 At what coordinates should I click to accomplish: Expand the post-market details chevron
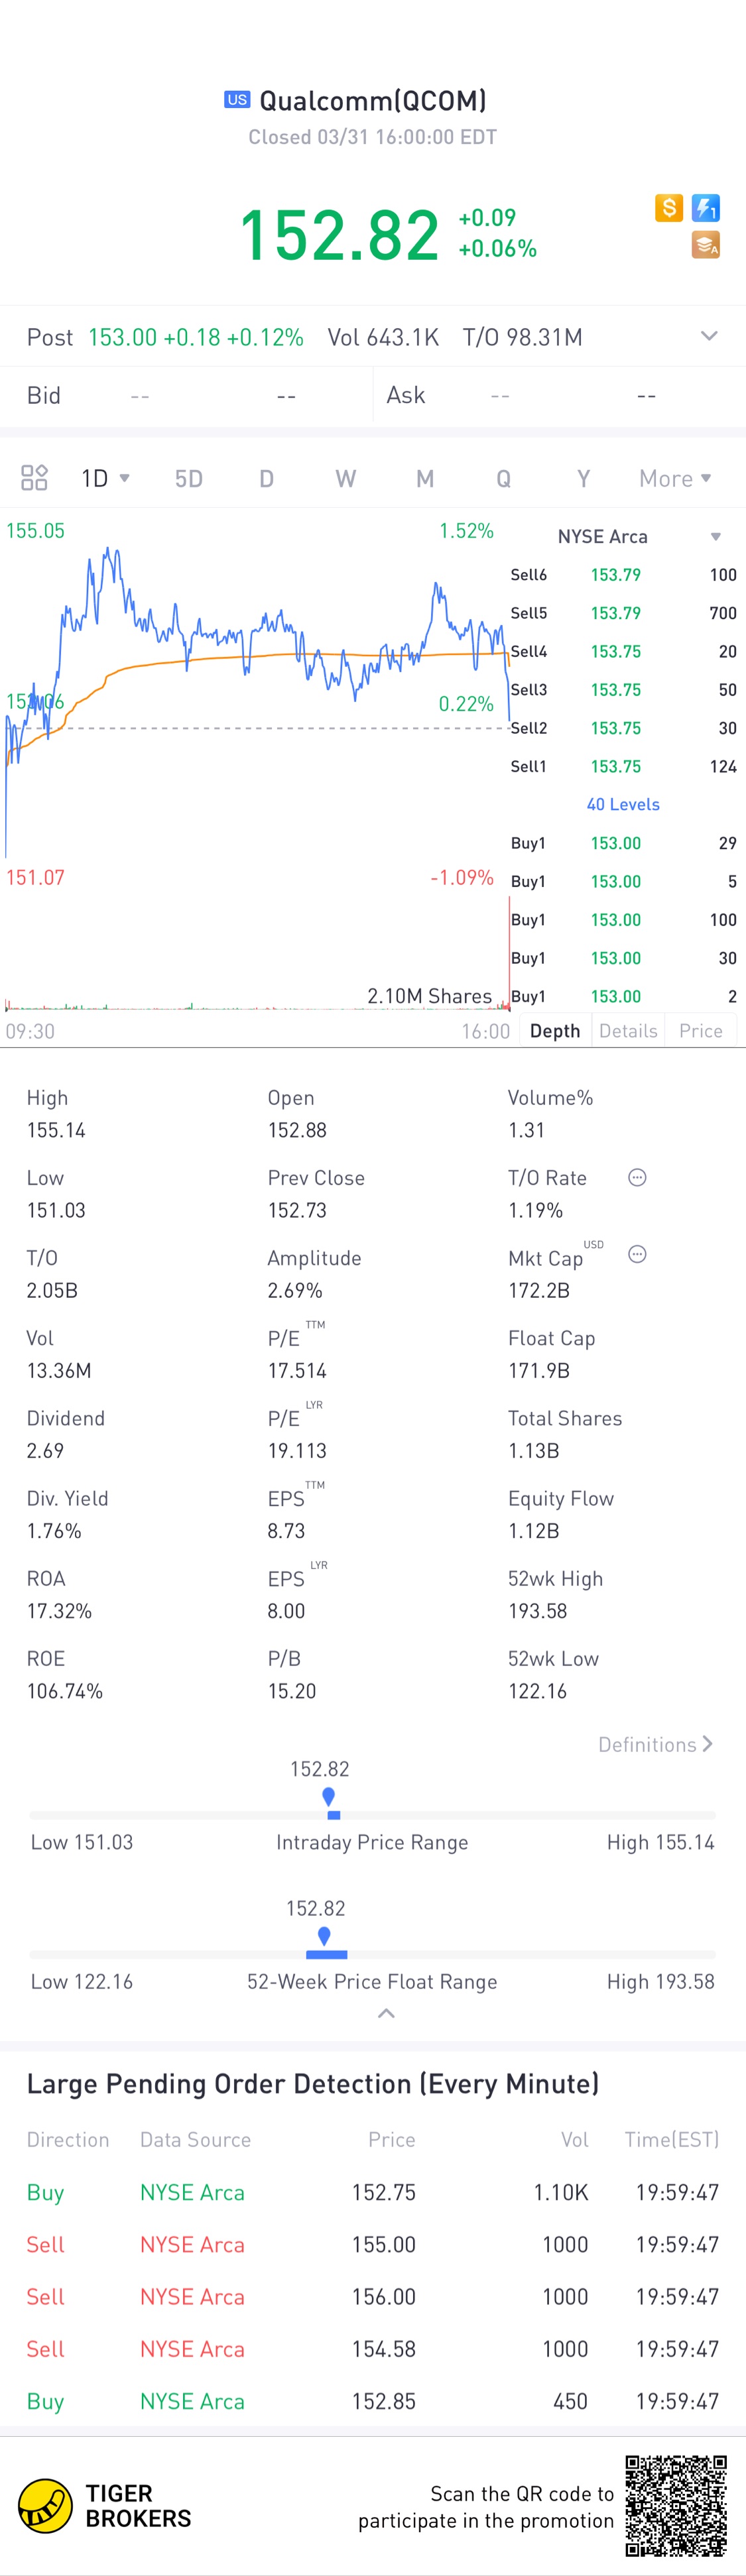(x=709, y=337)
